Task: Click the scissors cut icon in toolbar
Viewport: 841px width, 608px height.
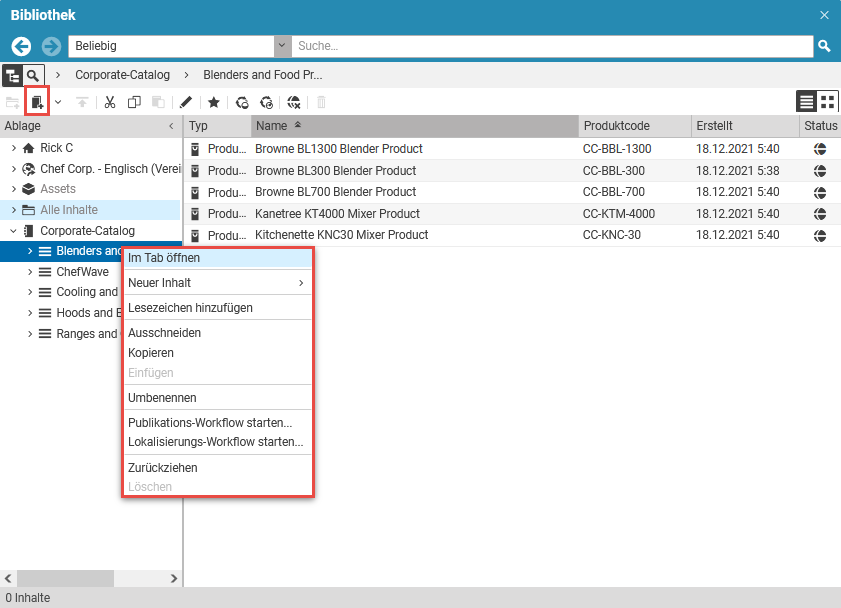Action: (x=110, y=102)
